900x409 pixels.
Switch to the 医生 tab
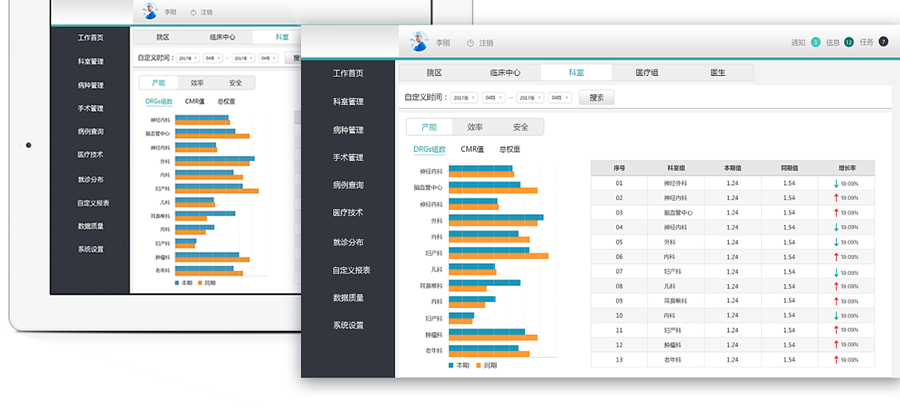point(718,73)
